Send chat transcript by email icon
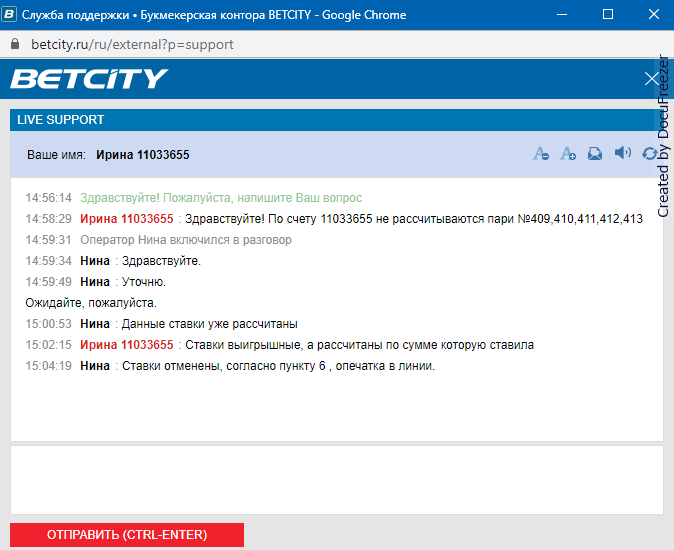Image resolution: width=674 pixels, height=550 pixels. [x=595, y=153]
